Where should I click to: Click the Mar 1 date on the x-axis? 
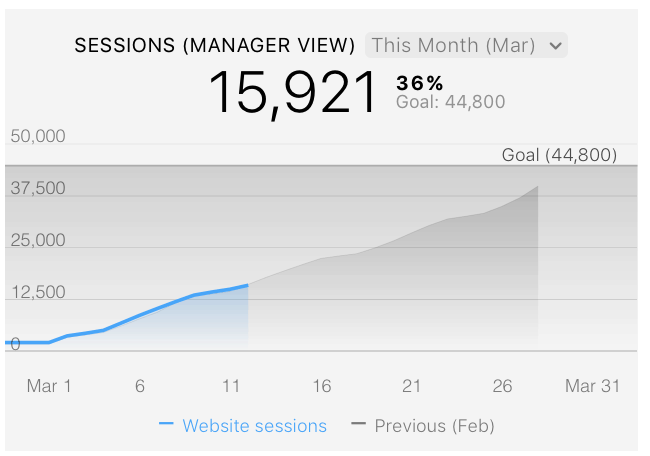(x=50, y=386)
